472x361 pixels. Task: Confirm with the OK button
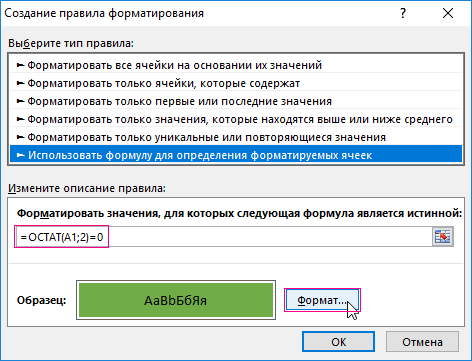pyautogui.click(x=338, y=342)
